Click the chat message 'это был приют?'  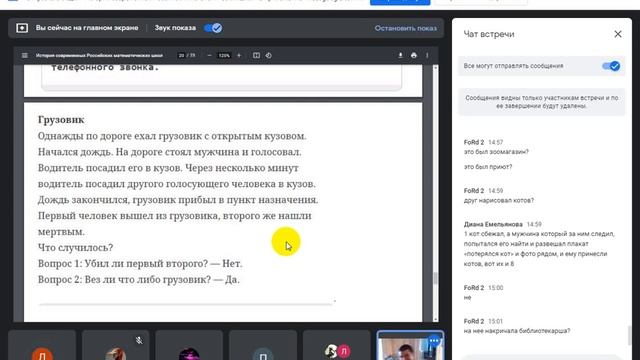pyautogui.click(x=488, y=167)
